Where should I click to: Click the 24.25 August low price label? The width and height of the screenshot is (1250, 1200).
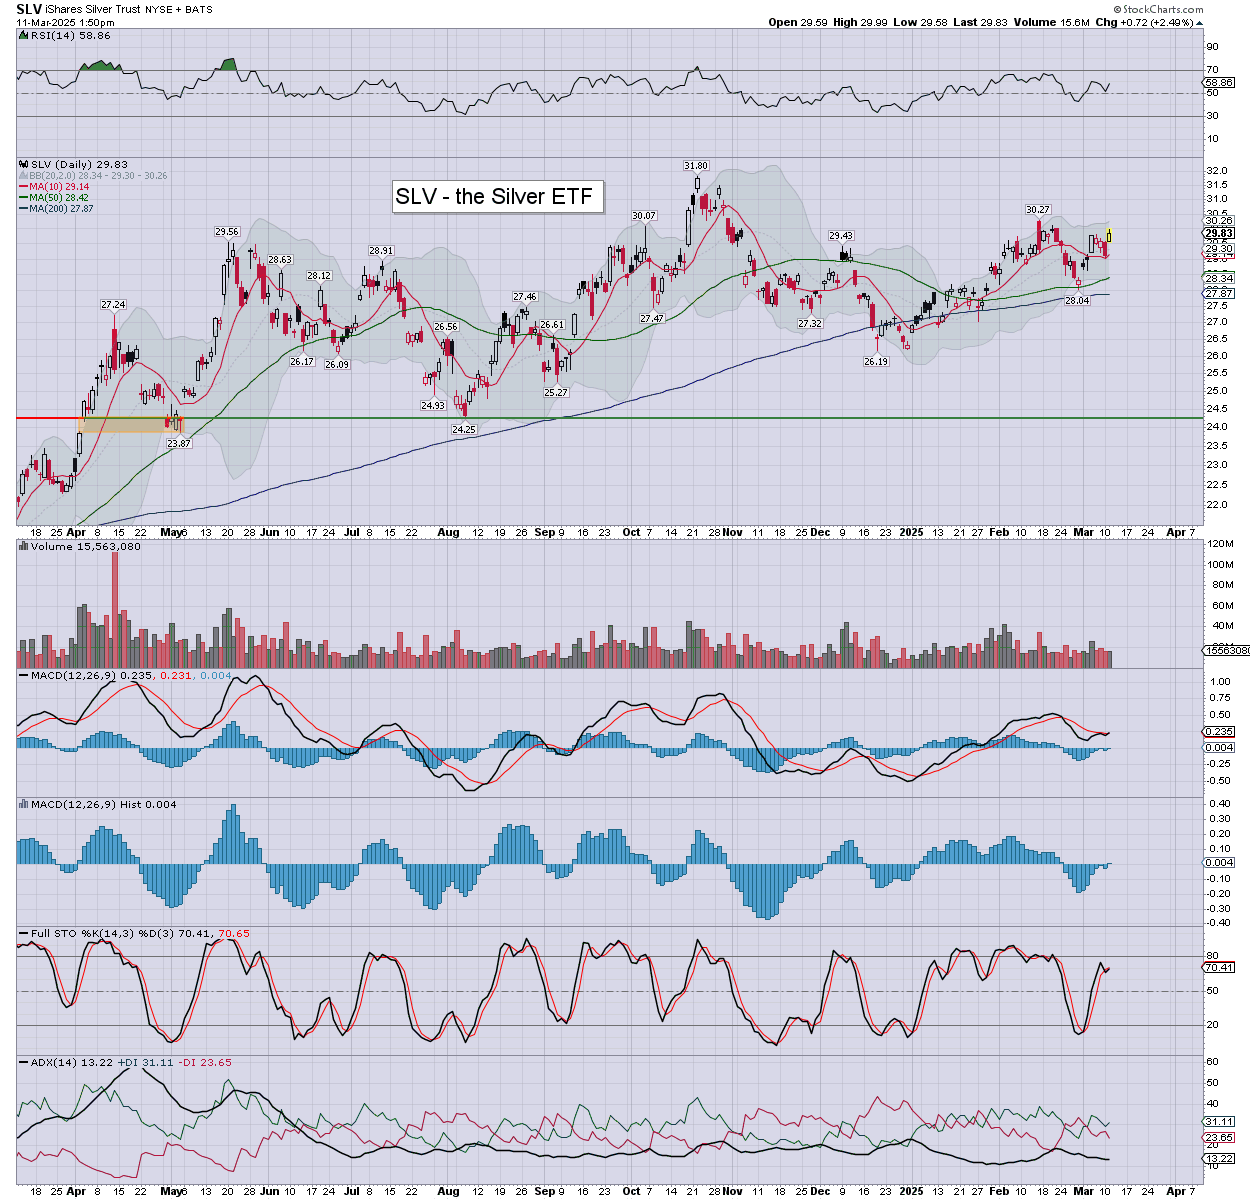(x=464, y=429)
